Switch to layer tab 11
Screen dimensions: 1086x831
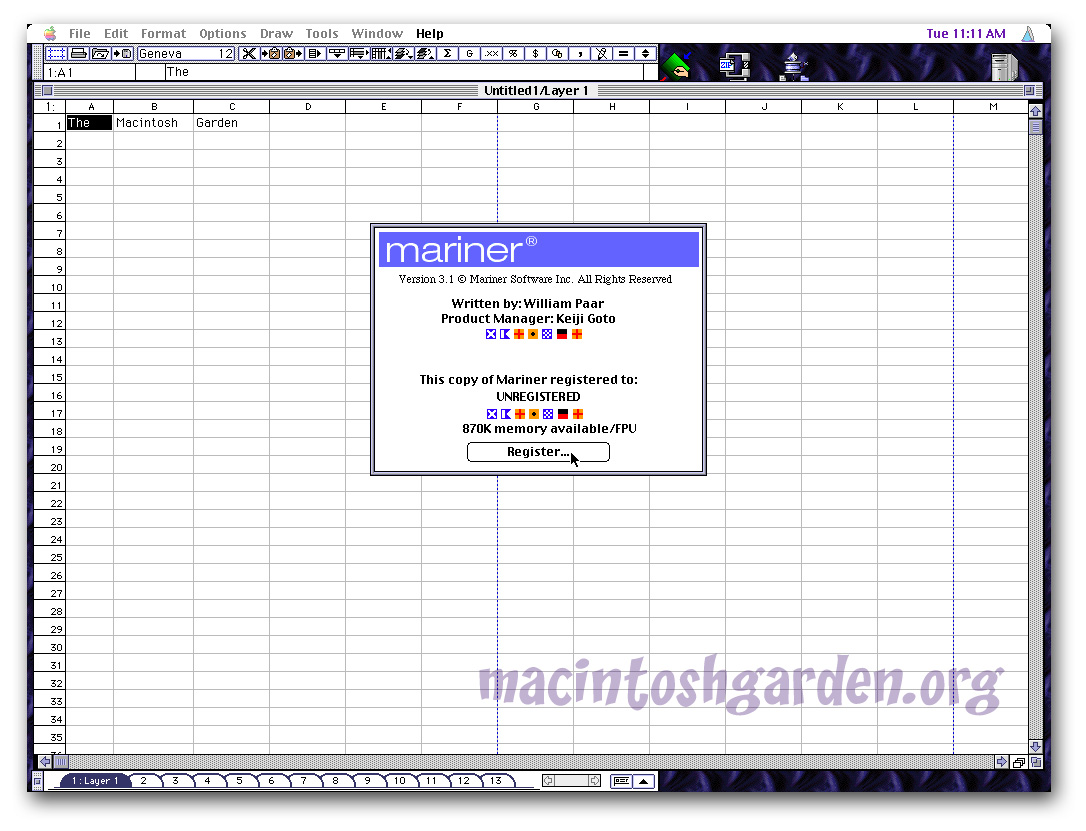[x=431, y=780]
